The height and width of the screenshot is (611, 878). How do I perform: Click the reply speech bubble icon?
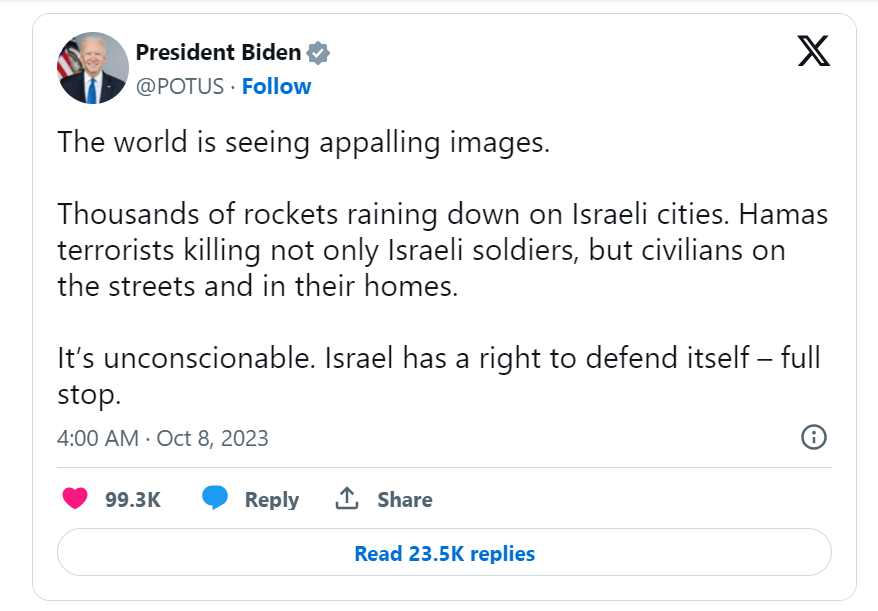coord(214,498)
